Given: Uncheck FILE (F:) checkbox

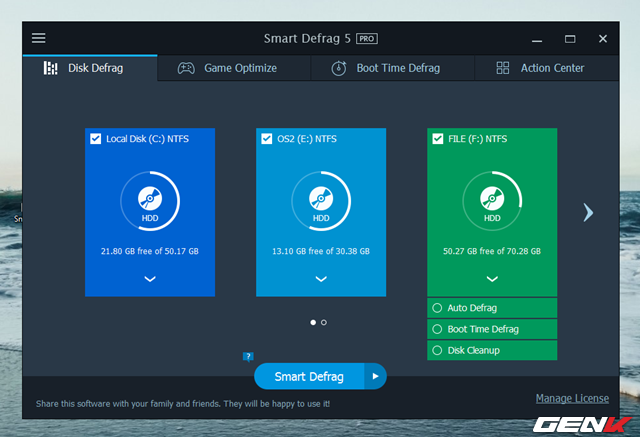Looking at the screenshot, I should [x=438, y=139].
